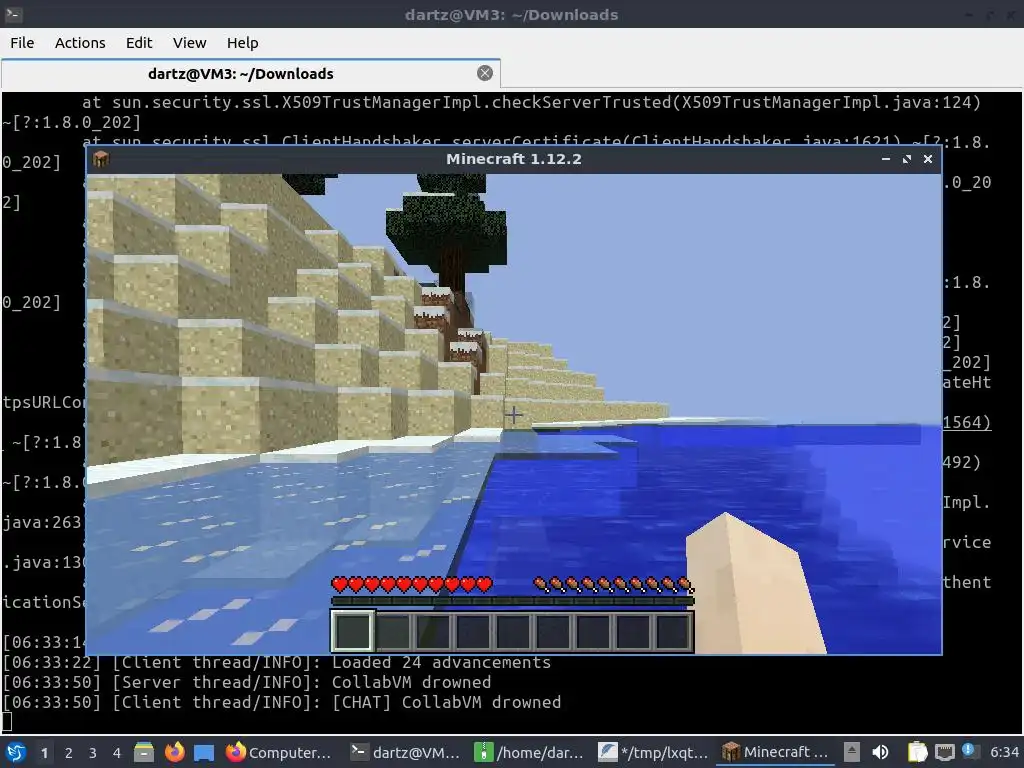
Task: Switch to the Minecraft taskbar entry
Action: click(x=776, y=752)
